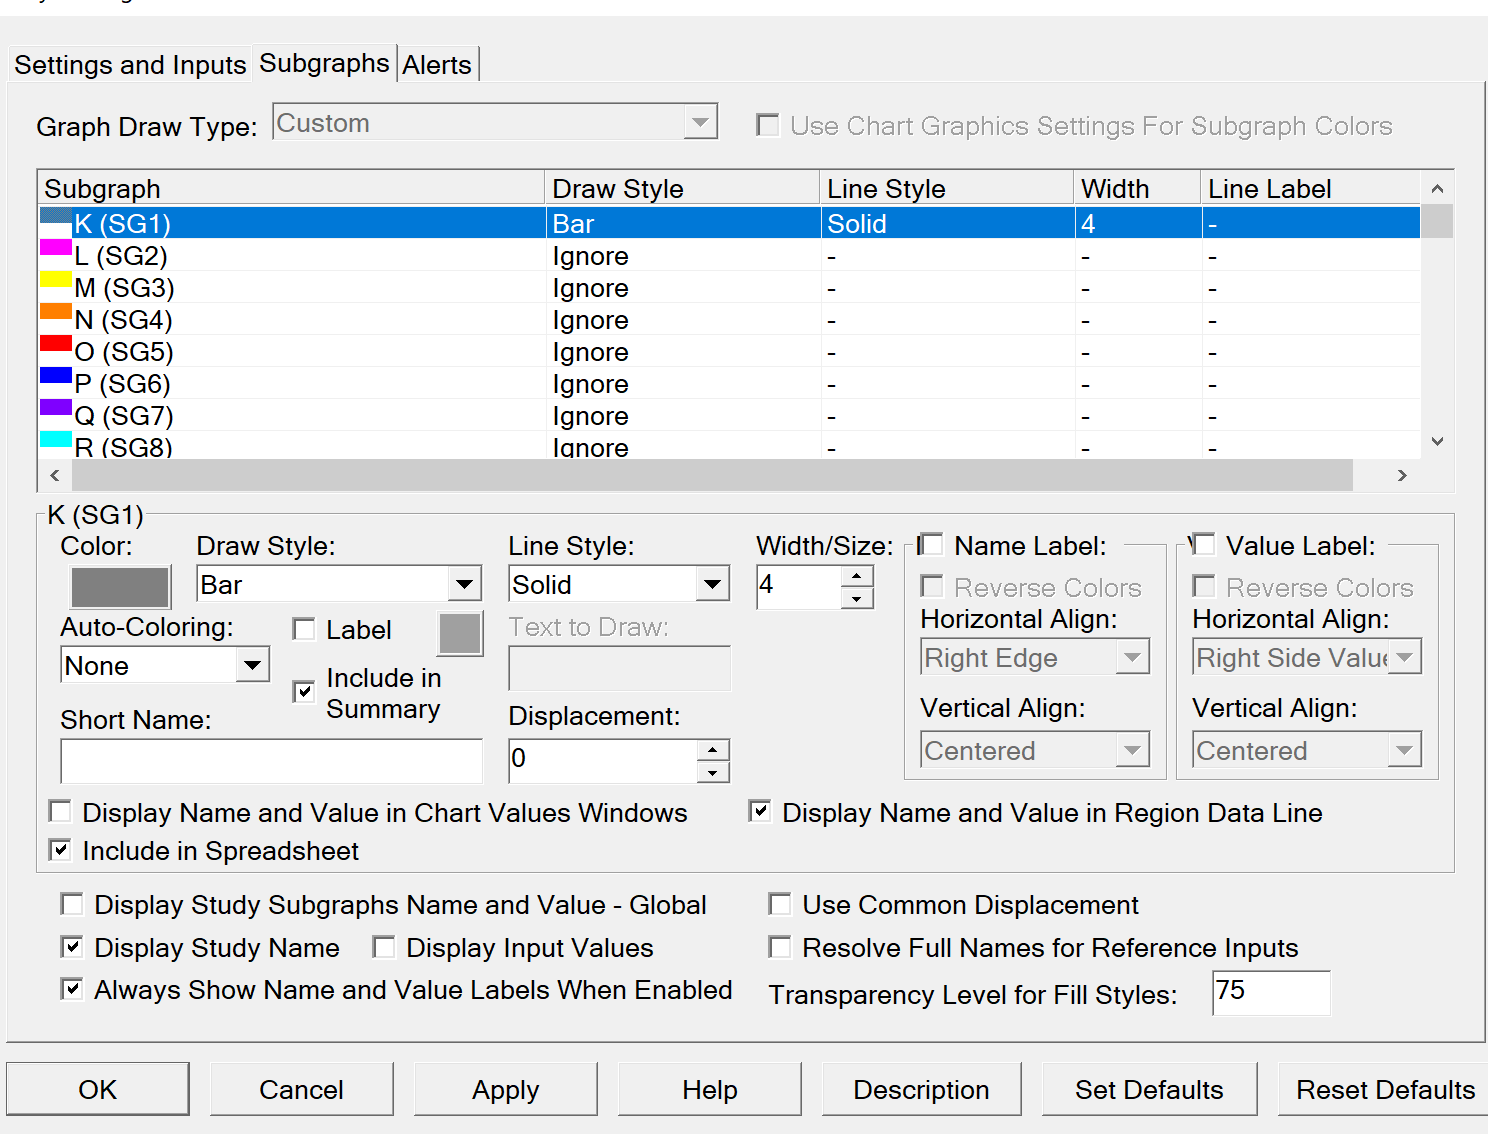The image size is (1488, 1134).
Task: Uncheck Include in Spreadsheet
Action: point(61,851)
